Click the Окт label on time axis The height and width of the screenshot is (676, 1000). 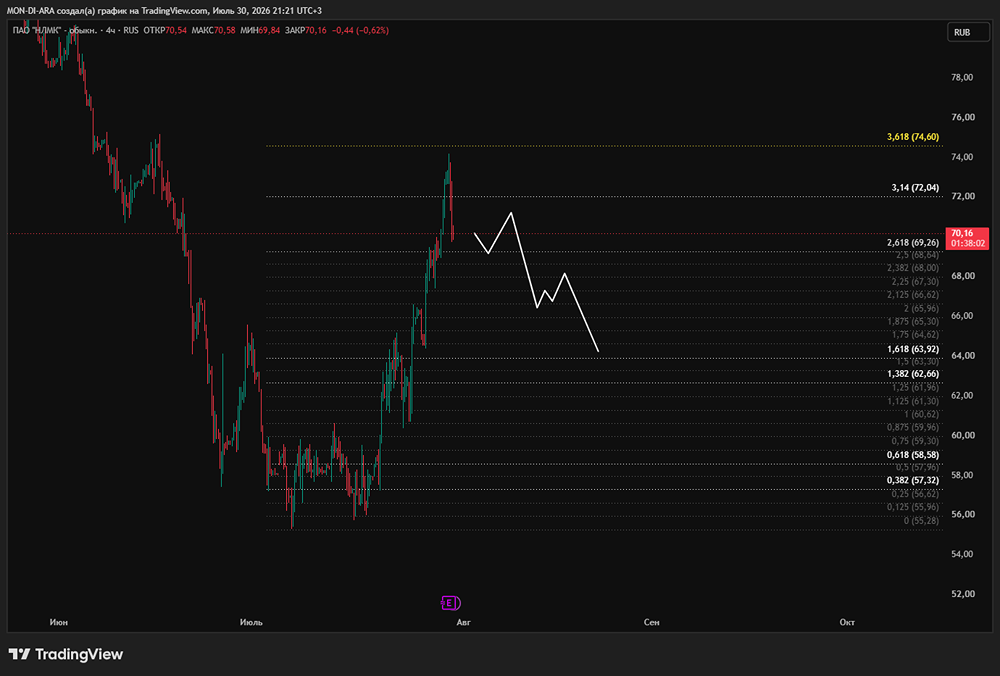pos(847,622)
